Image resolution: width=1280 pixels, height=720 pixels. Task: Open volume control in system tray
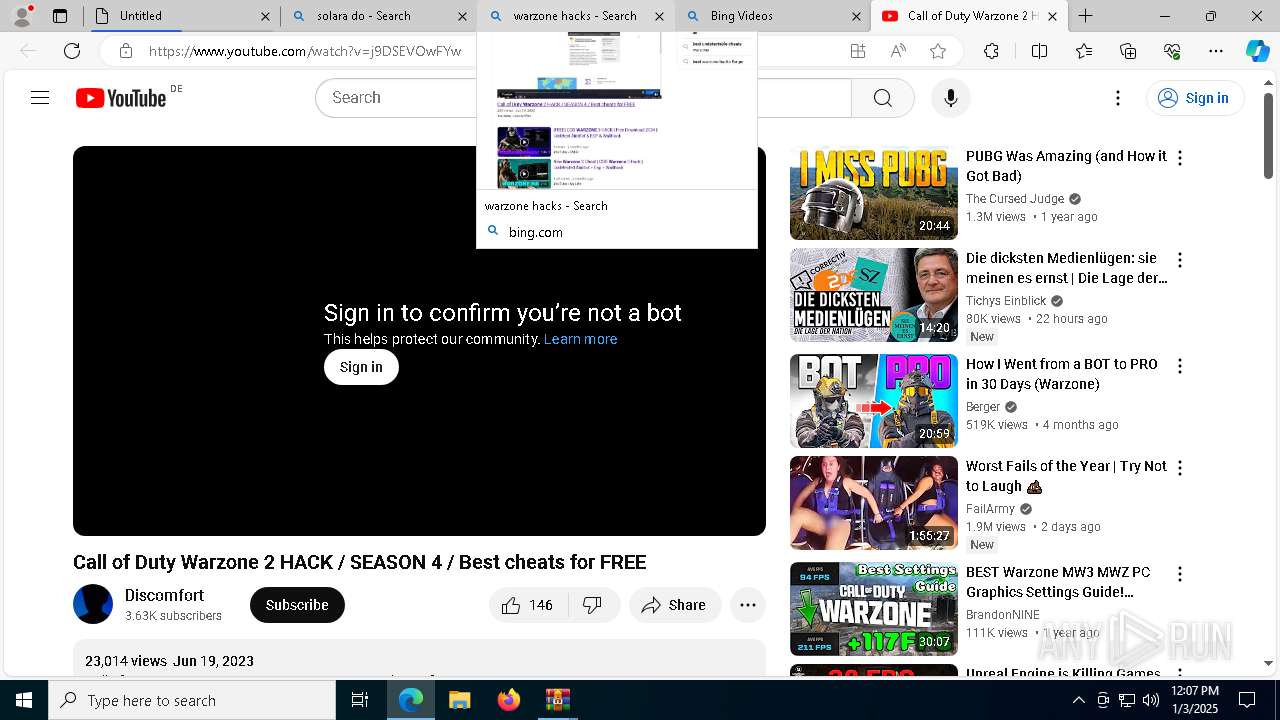(1150, 700)
